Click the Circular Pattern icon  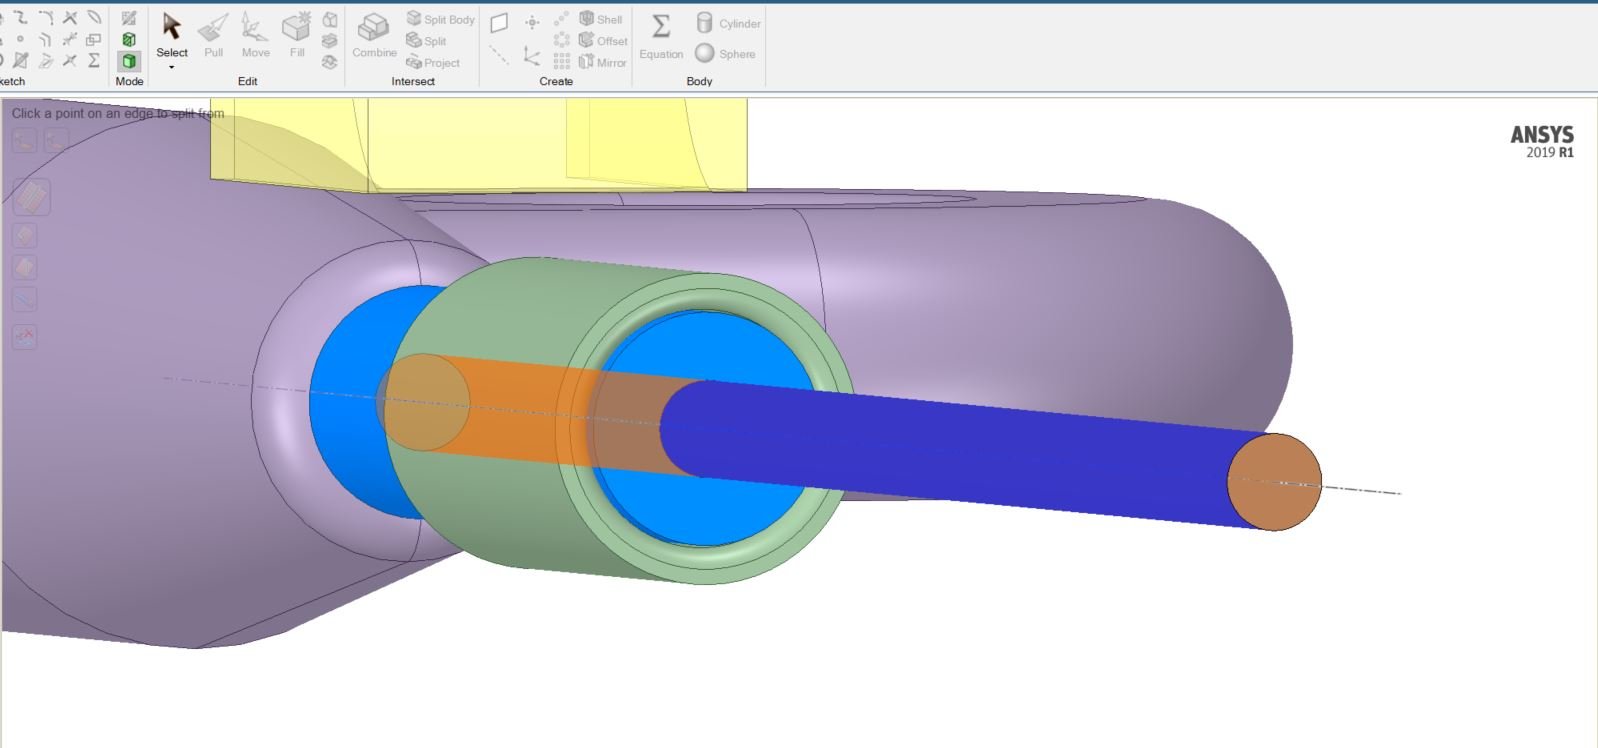[562, 40]
